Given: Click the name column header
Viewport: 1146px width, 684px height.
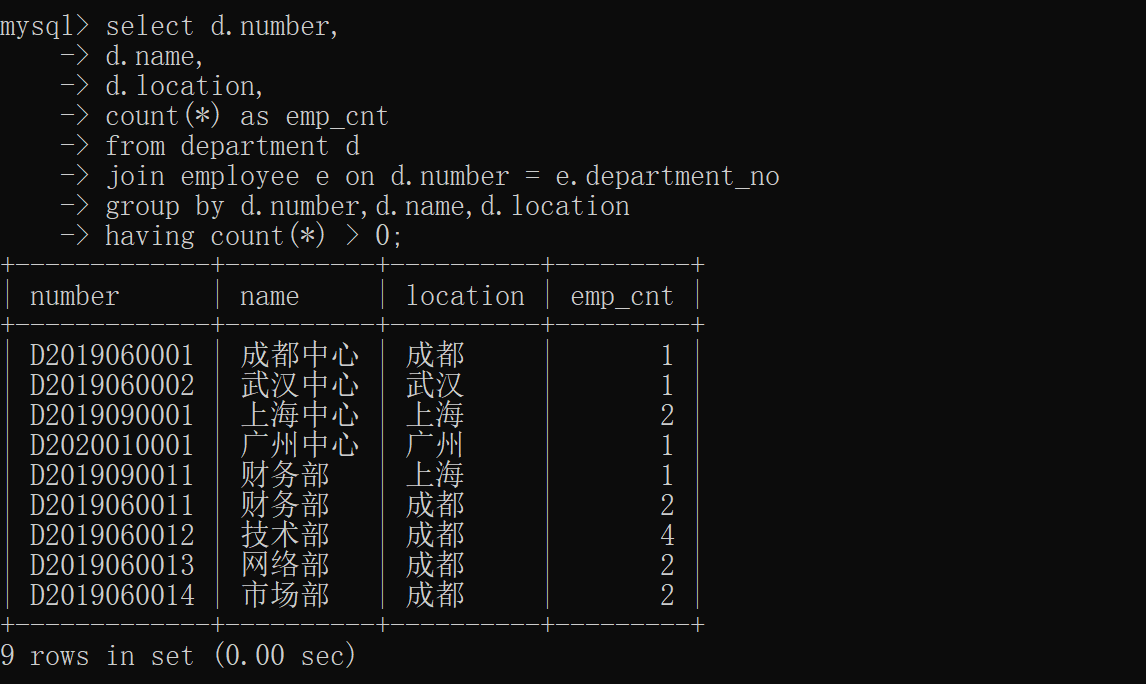Looking at the screenshot, I should tap(270, 295).
